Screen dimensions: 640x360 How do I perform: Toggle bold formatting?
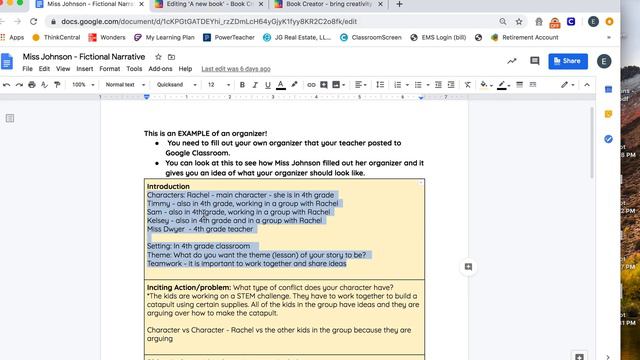click(242, 85)
